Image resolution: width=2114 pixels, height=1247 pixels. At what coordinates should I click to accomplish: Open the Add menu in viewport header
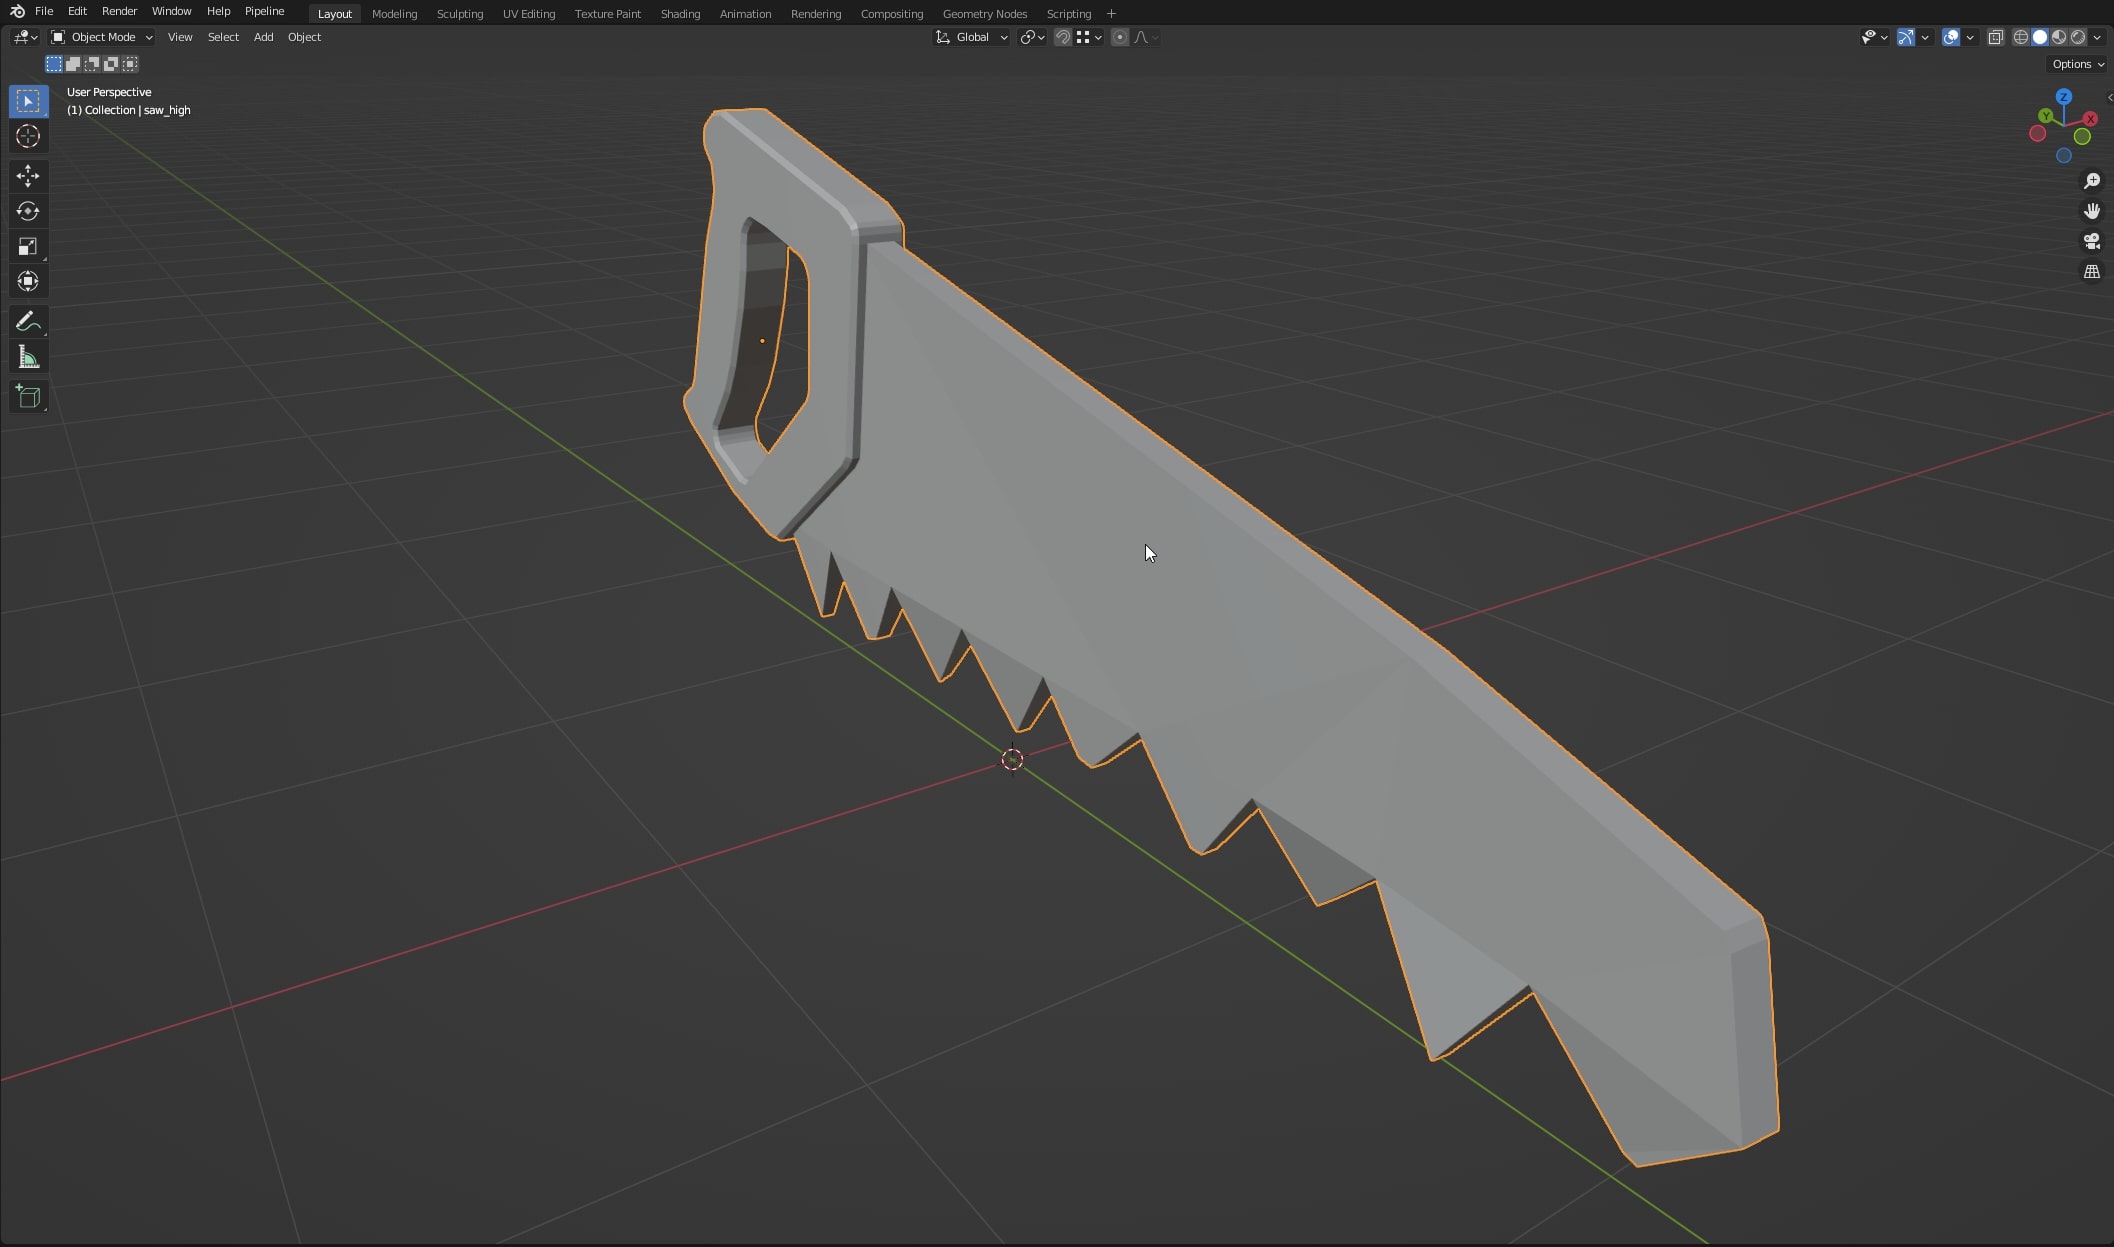[x=263, y=37]
